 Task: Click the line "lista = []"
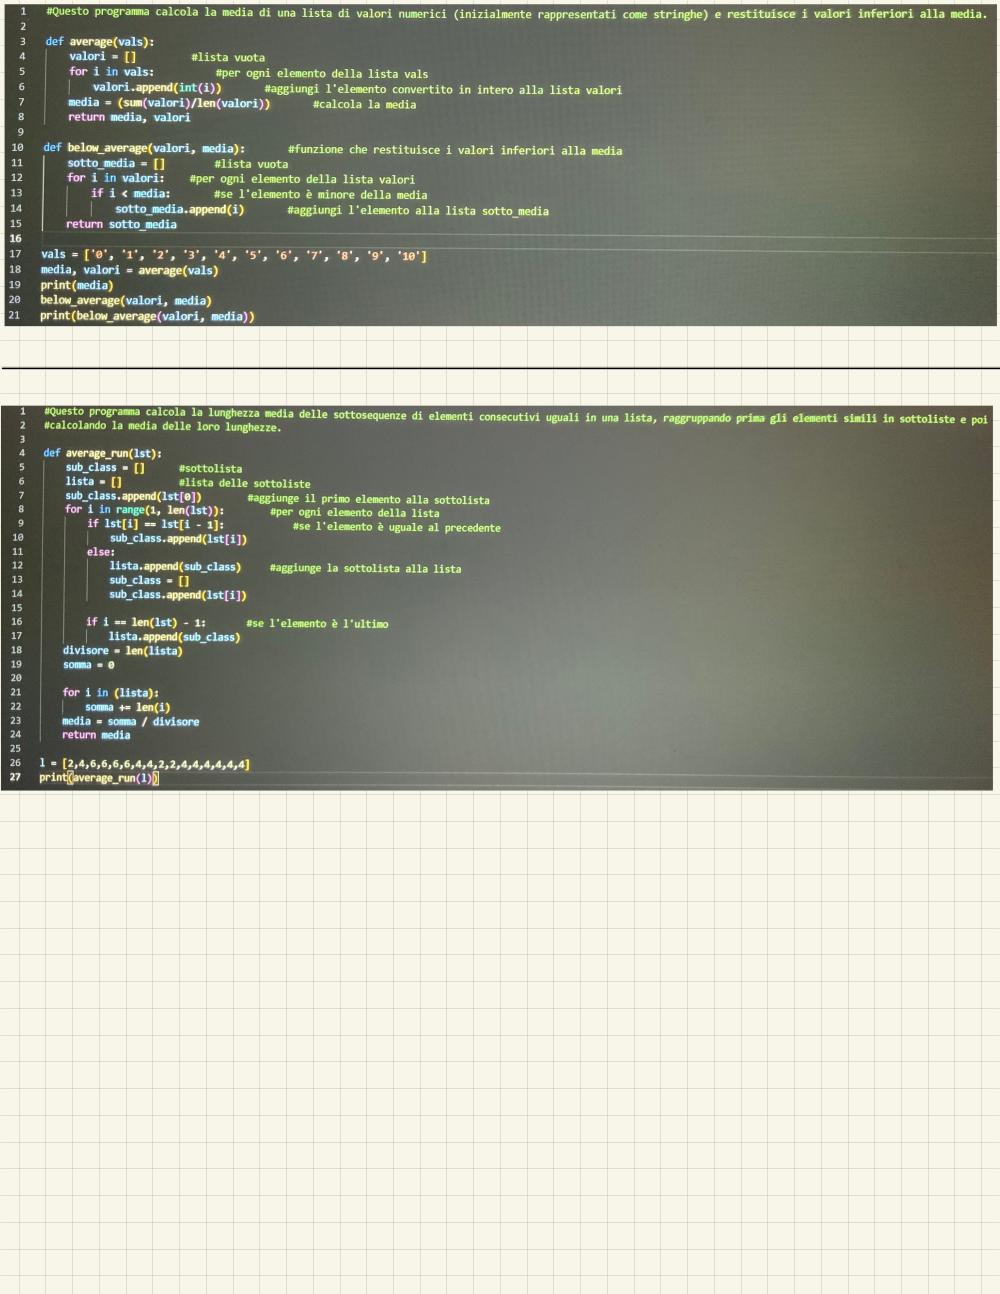pos(94,481)
